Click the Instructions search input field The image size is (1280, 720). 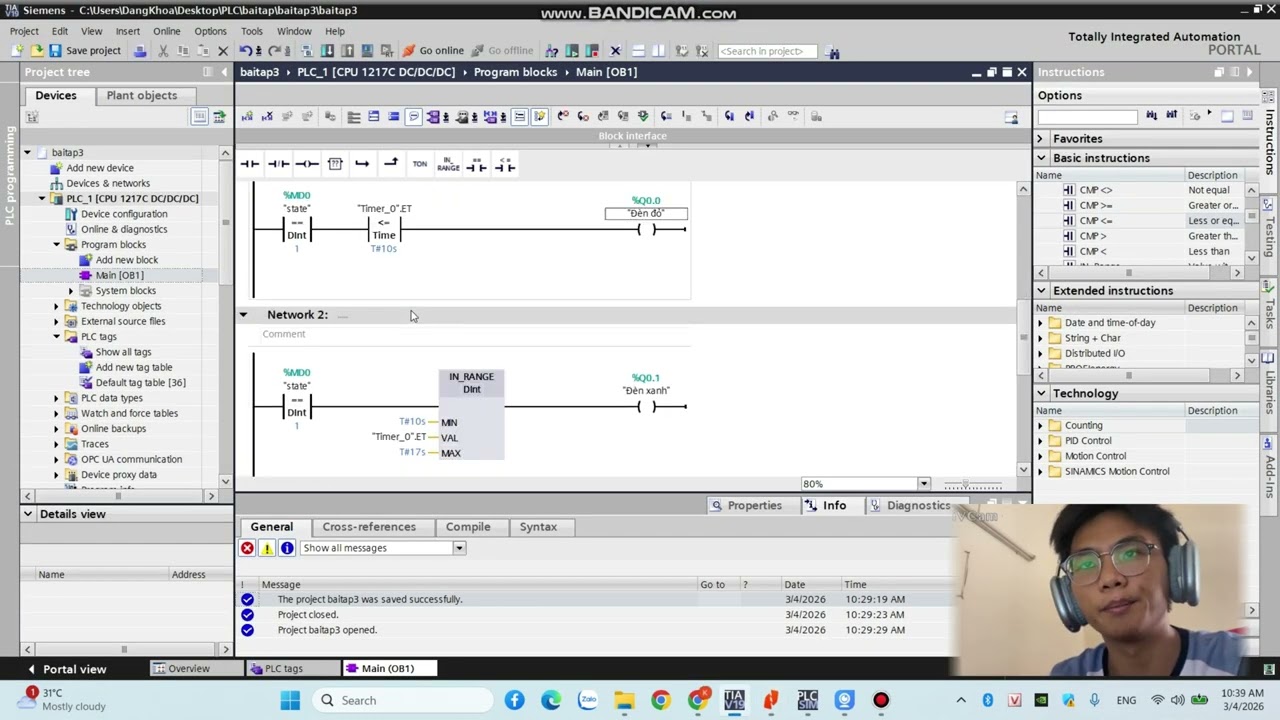[1088, 116]
